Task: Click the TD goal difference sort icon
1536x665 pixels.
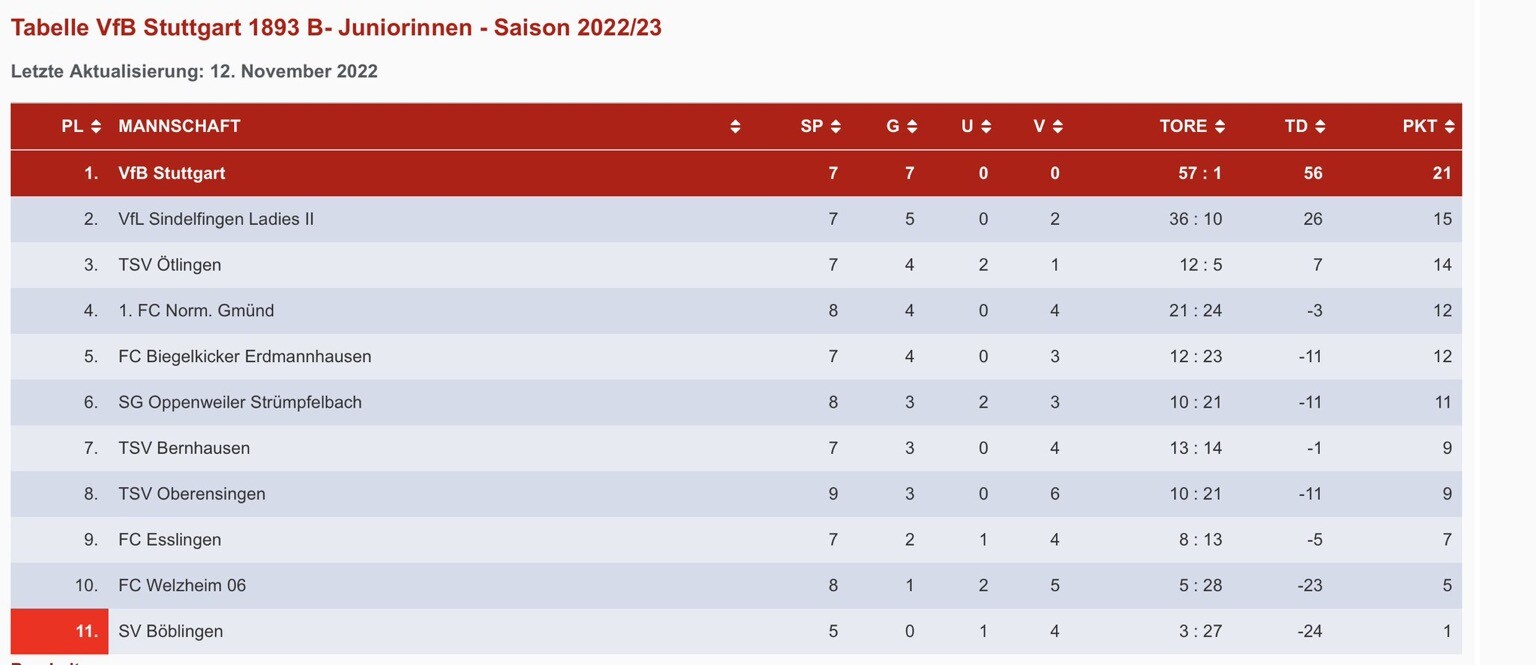Action: 1320,127
